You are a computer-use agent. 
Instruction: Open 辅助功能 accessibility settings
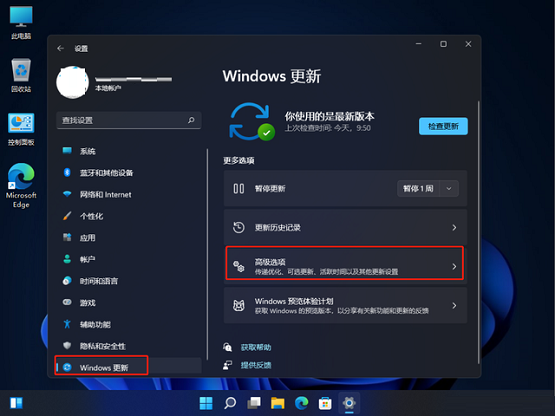coord(129,324)
